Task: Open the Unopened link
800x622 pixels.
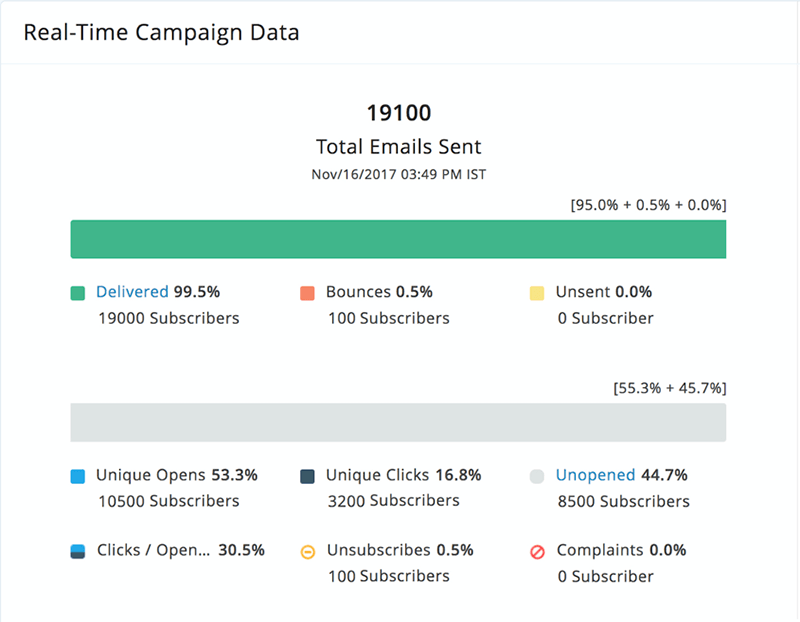Action: [x=594, y=476]
